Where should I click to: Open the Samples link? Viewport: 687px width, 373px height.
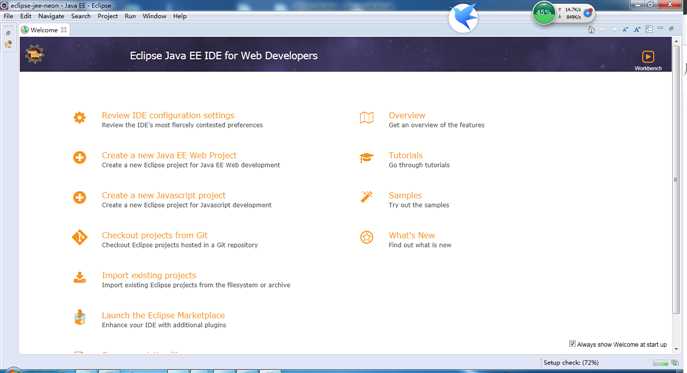[405, 195]
